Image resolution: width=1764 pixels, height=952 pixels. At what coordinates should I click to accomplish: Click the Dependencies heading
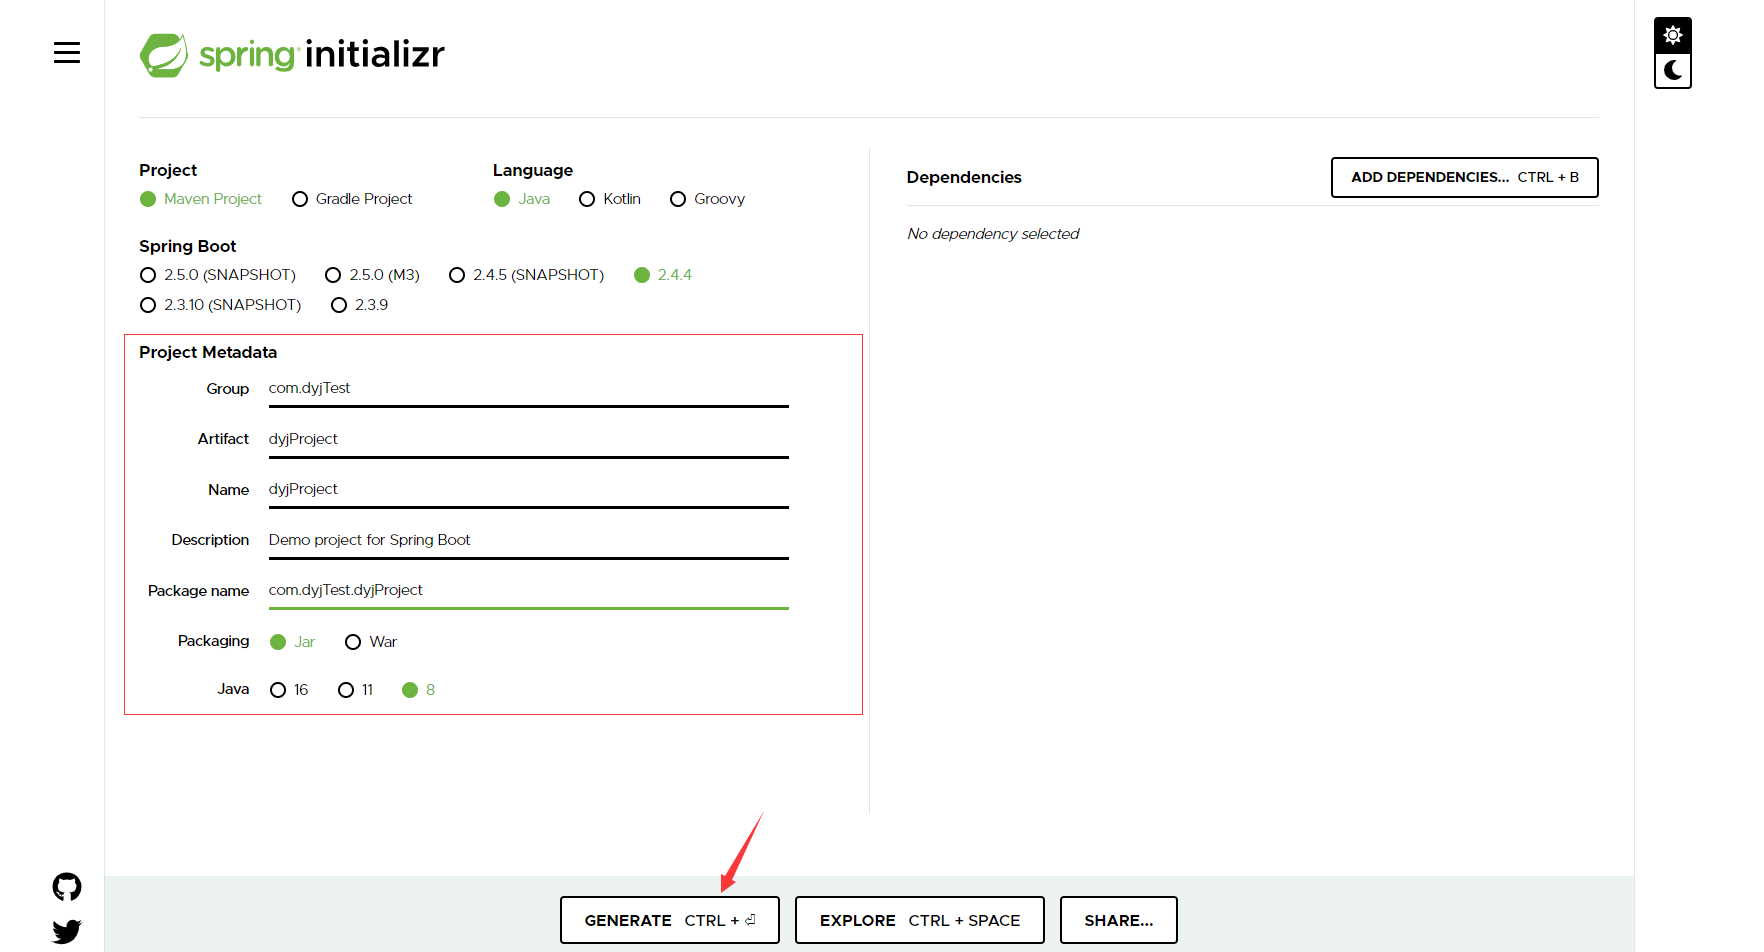(964, 177)
